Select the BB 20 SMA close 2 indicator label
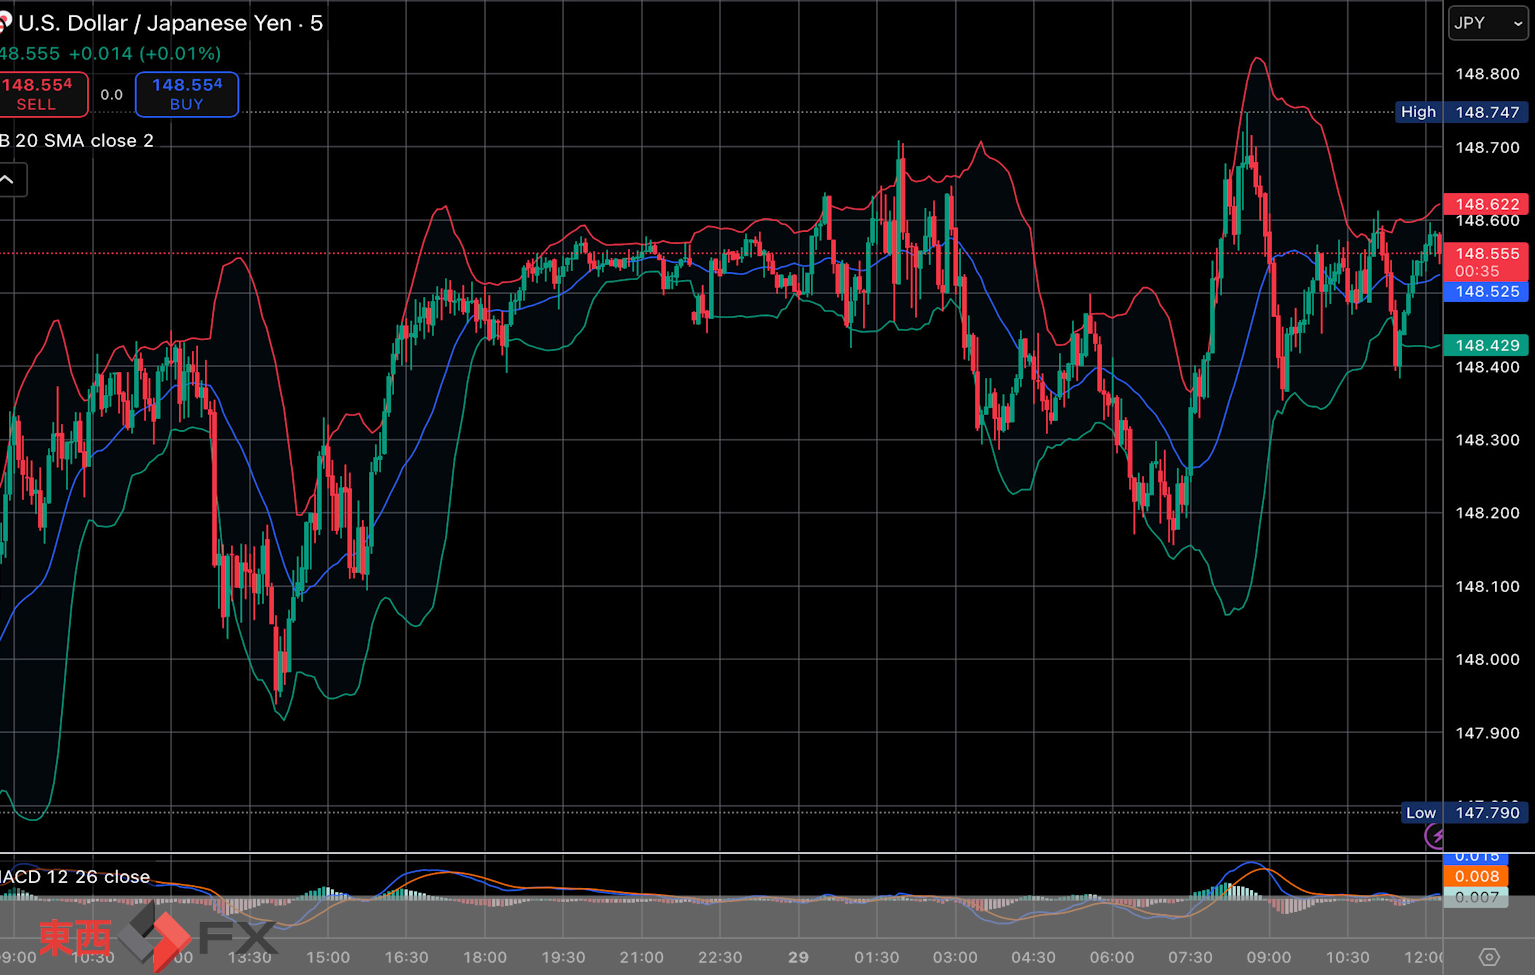 78,141
